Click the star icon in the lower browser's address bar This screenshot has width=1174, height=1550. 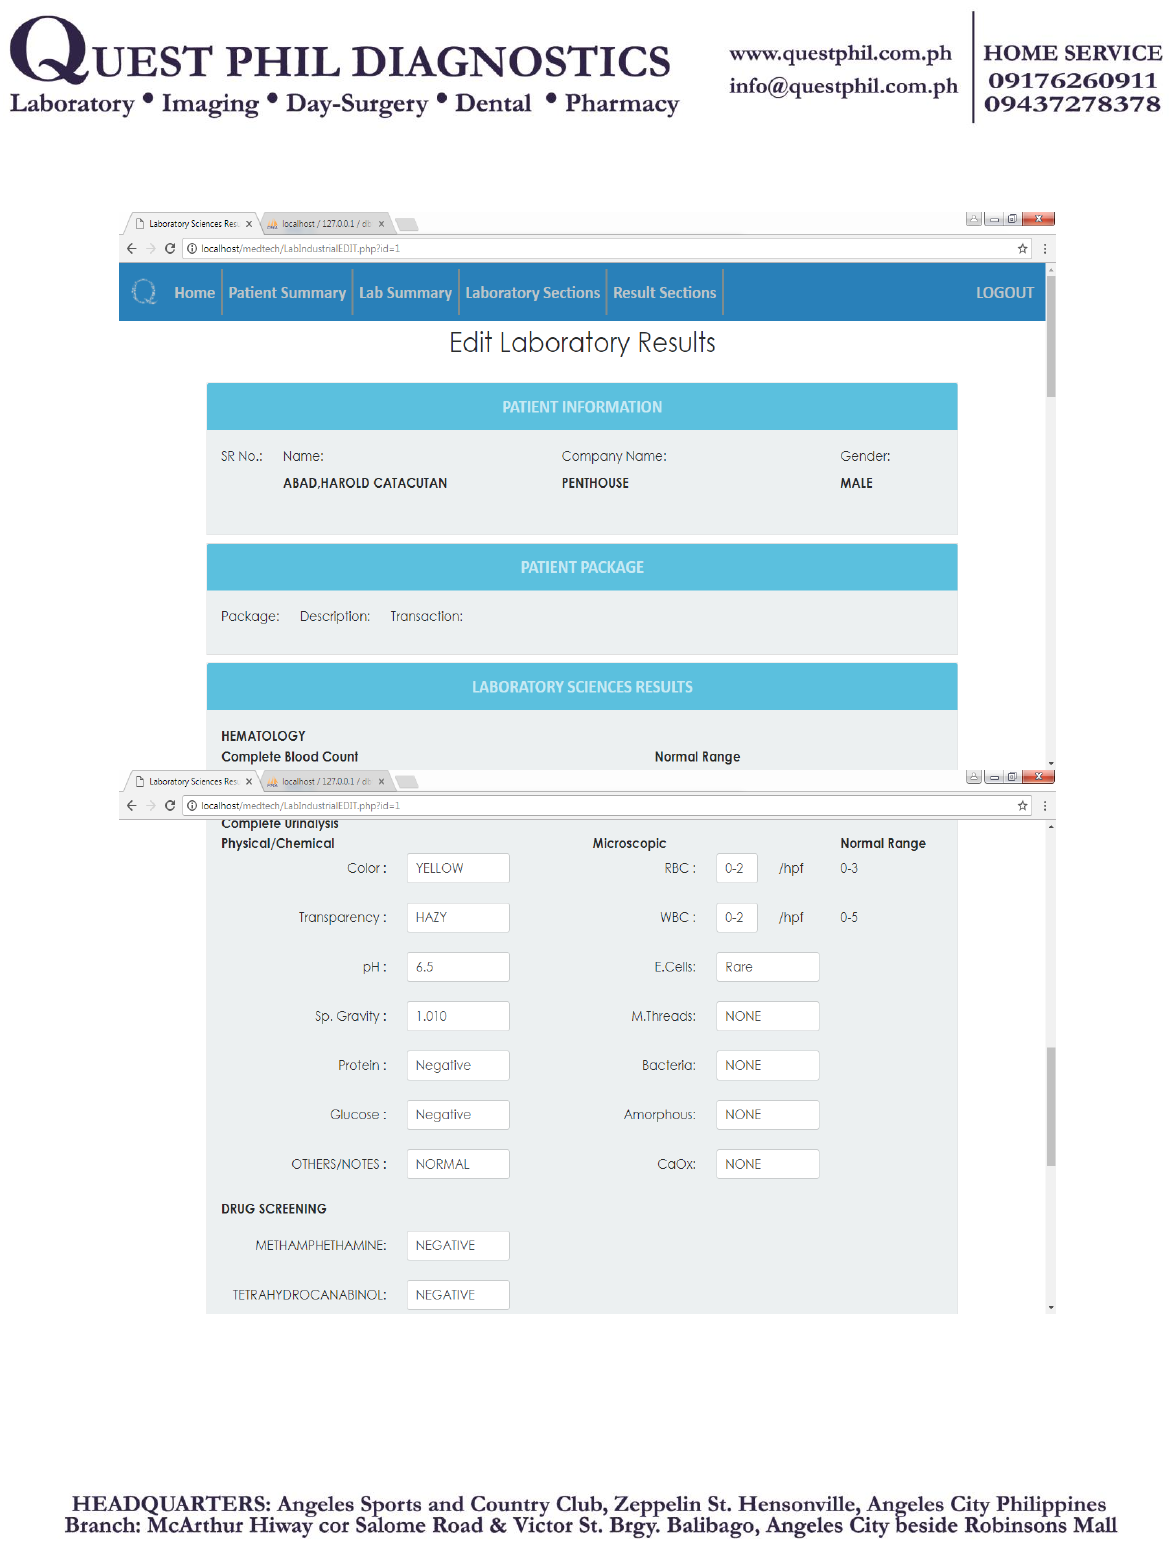[1023, 806]
